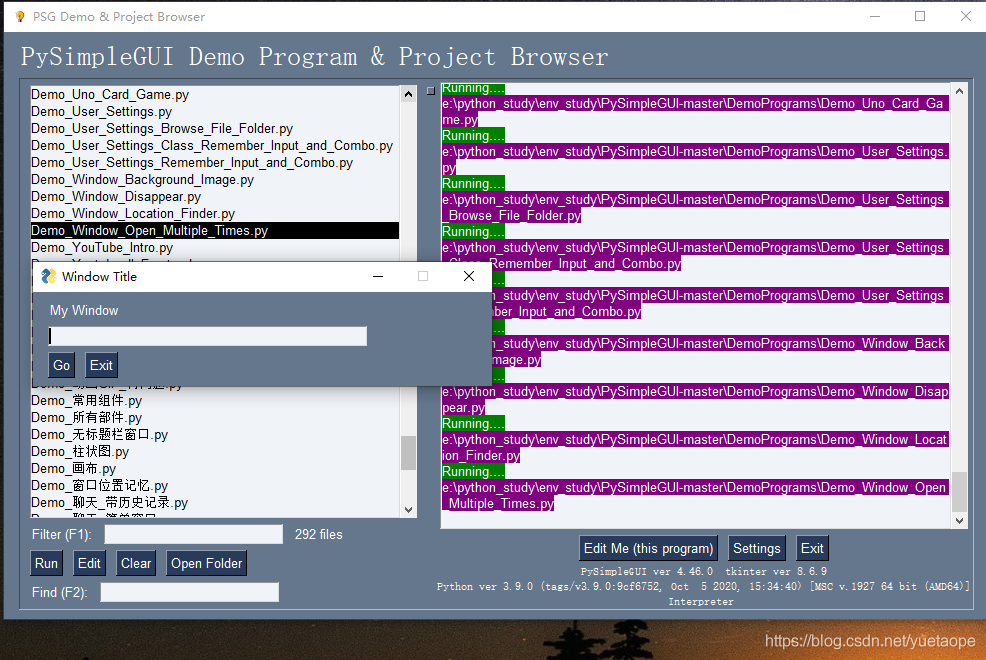This screenshot has height=660, width=986.
Task: Click 292 files count label
Action: (x=319, y=534)
